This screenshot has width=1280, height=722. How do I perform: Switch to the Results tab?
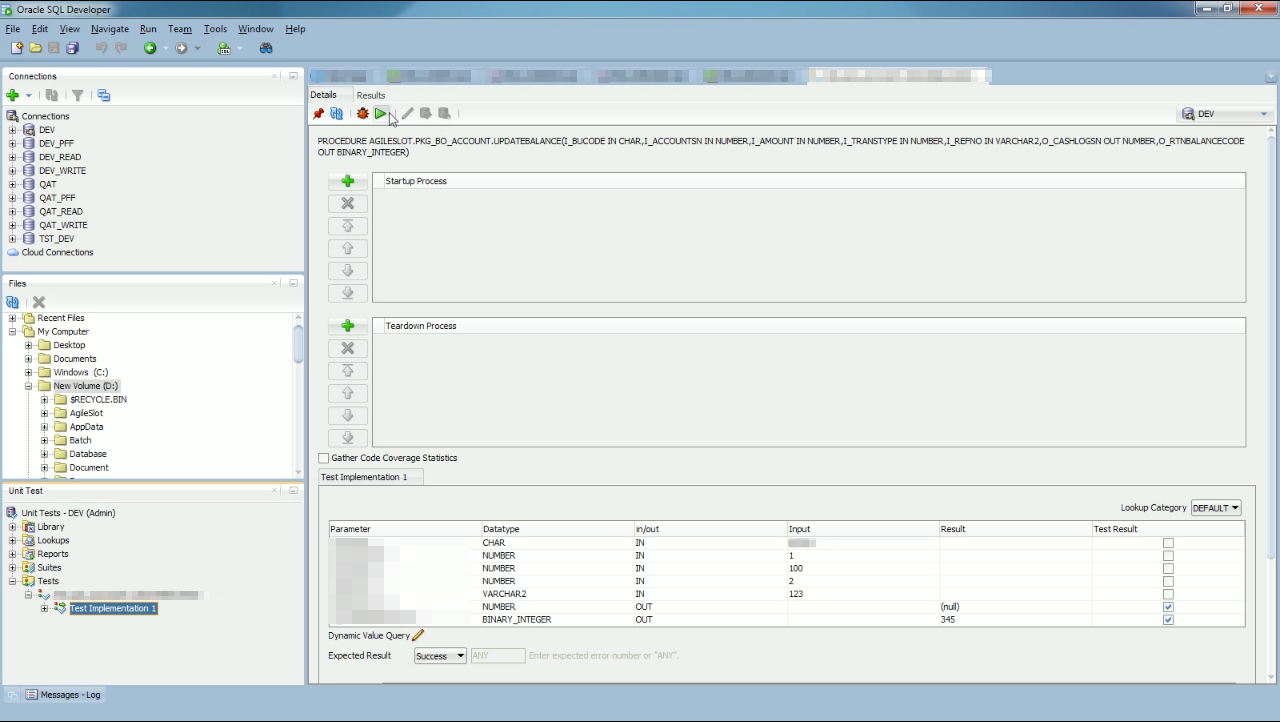pos(371,95)
